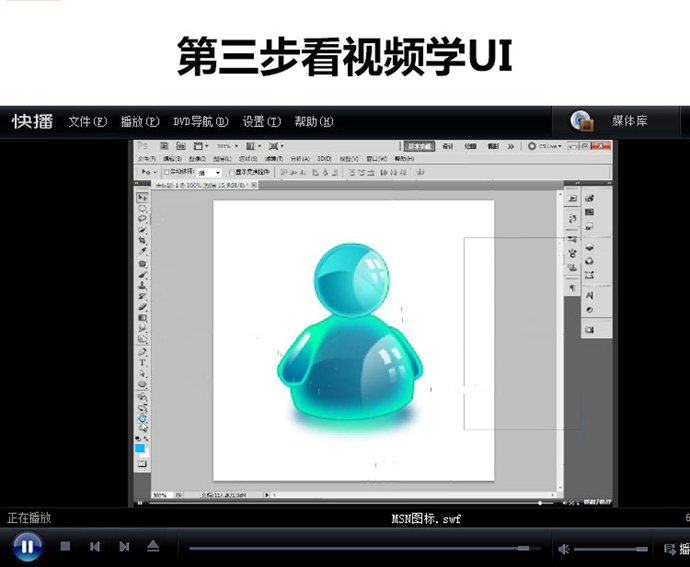Viewport: 690px width, 567px height.
Task: Launch Mini Bridge from the application bar
Action: coord(180,146)
